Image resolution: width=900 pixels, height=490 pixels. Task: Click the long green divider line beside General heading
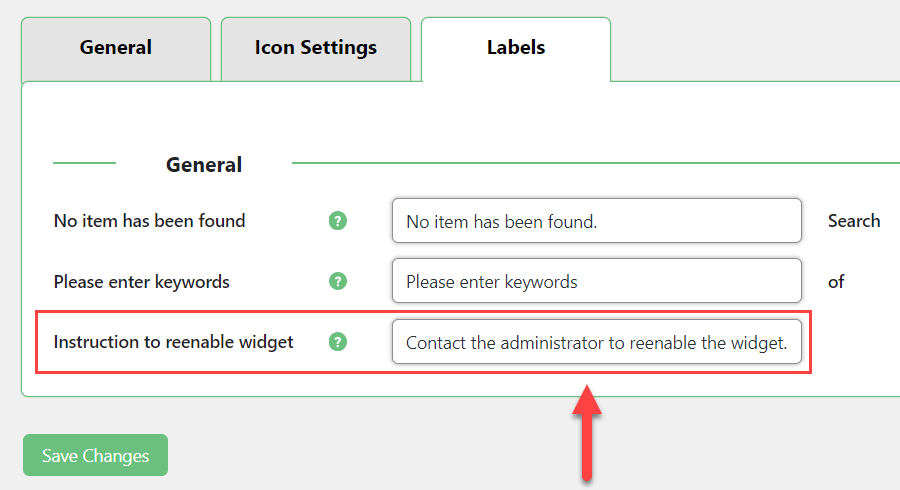(x=596, y=163)
